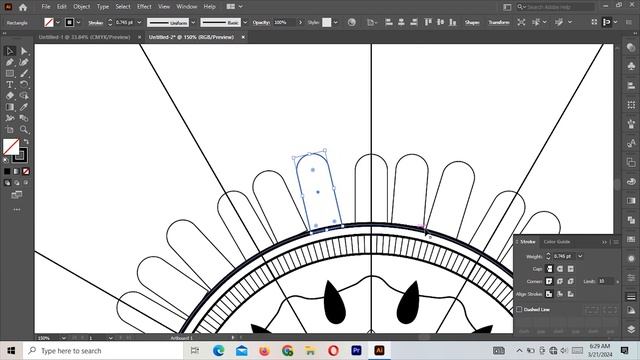Click the Stroke label link
The height and width of the screenshot is (360, 640).
click(95, 23)
